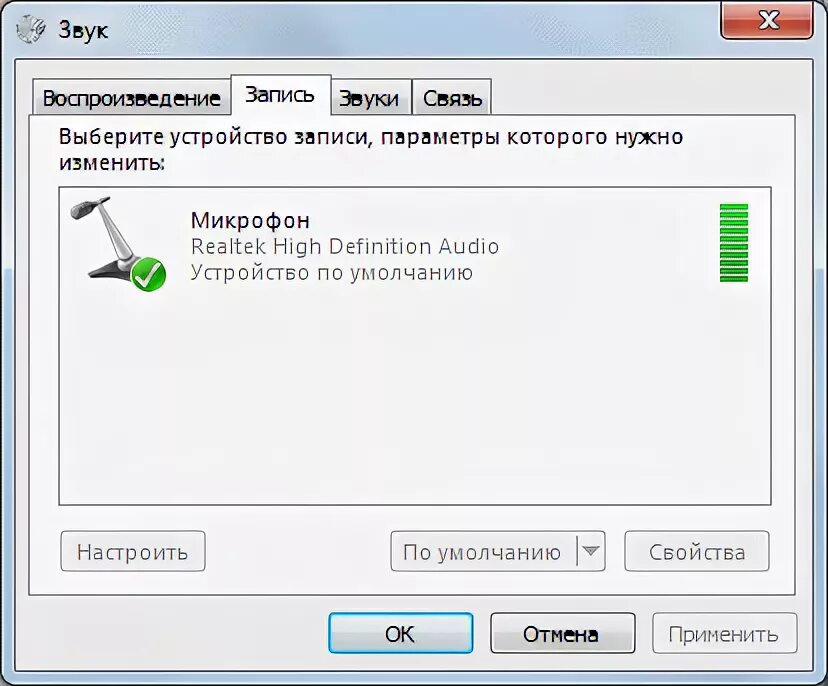The width and height of the screenshot is (828, 686).
Task: Confirm with the OK button
Action: click(x=400, y=633)
